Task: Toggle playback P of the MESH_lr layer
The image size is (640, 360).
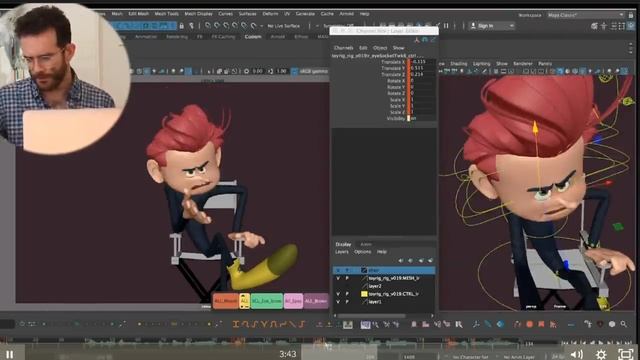Action: tap(347, 278)
